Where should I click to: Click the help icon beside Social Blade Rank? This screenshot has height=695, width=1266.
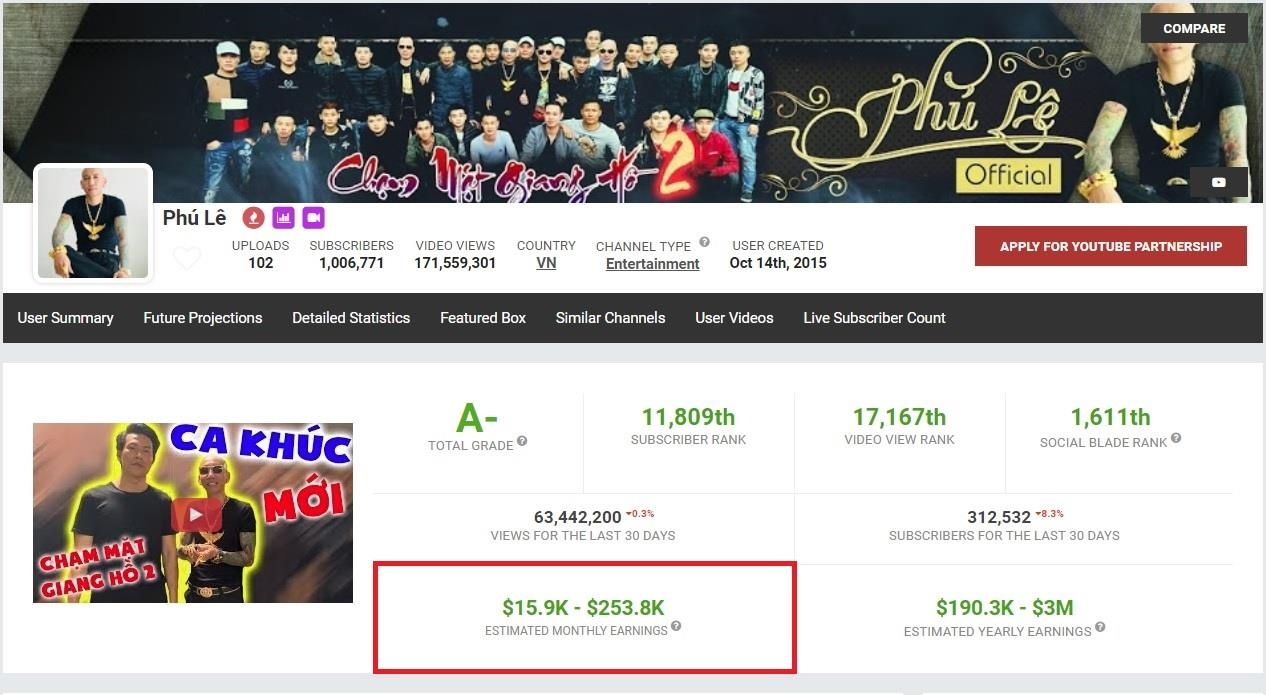tap(1176, 438)
